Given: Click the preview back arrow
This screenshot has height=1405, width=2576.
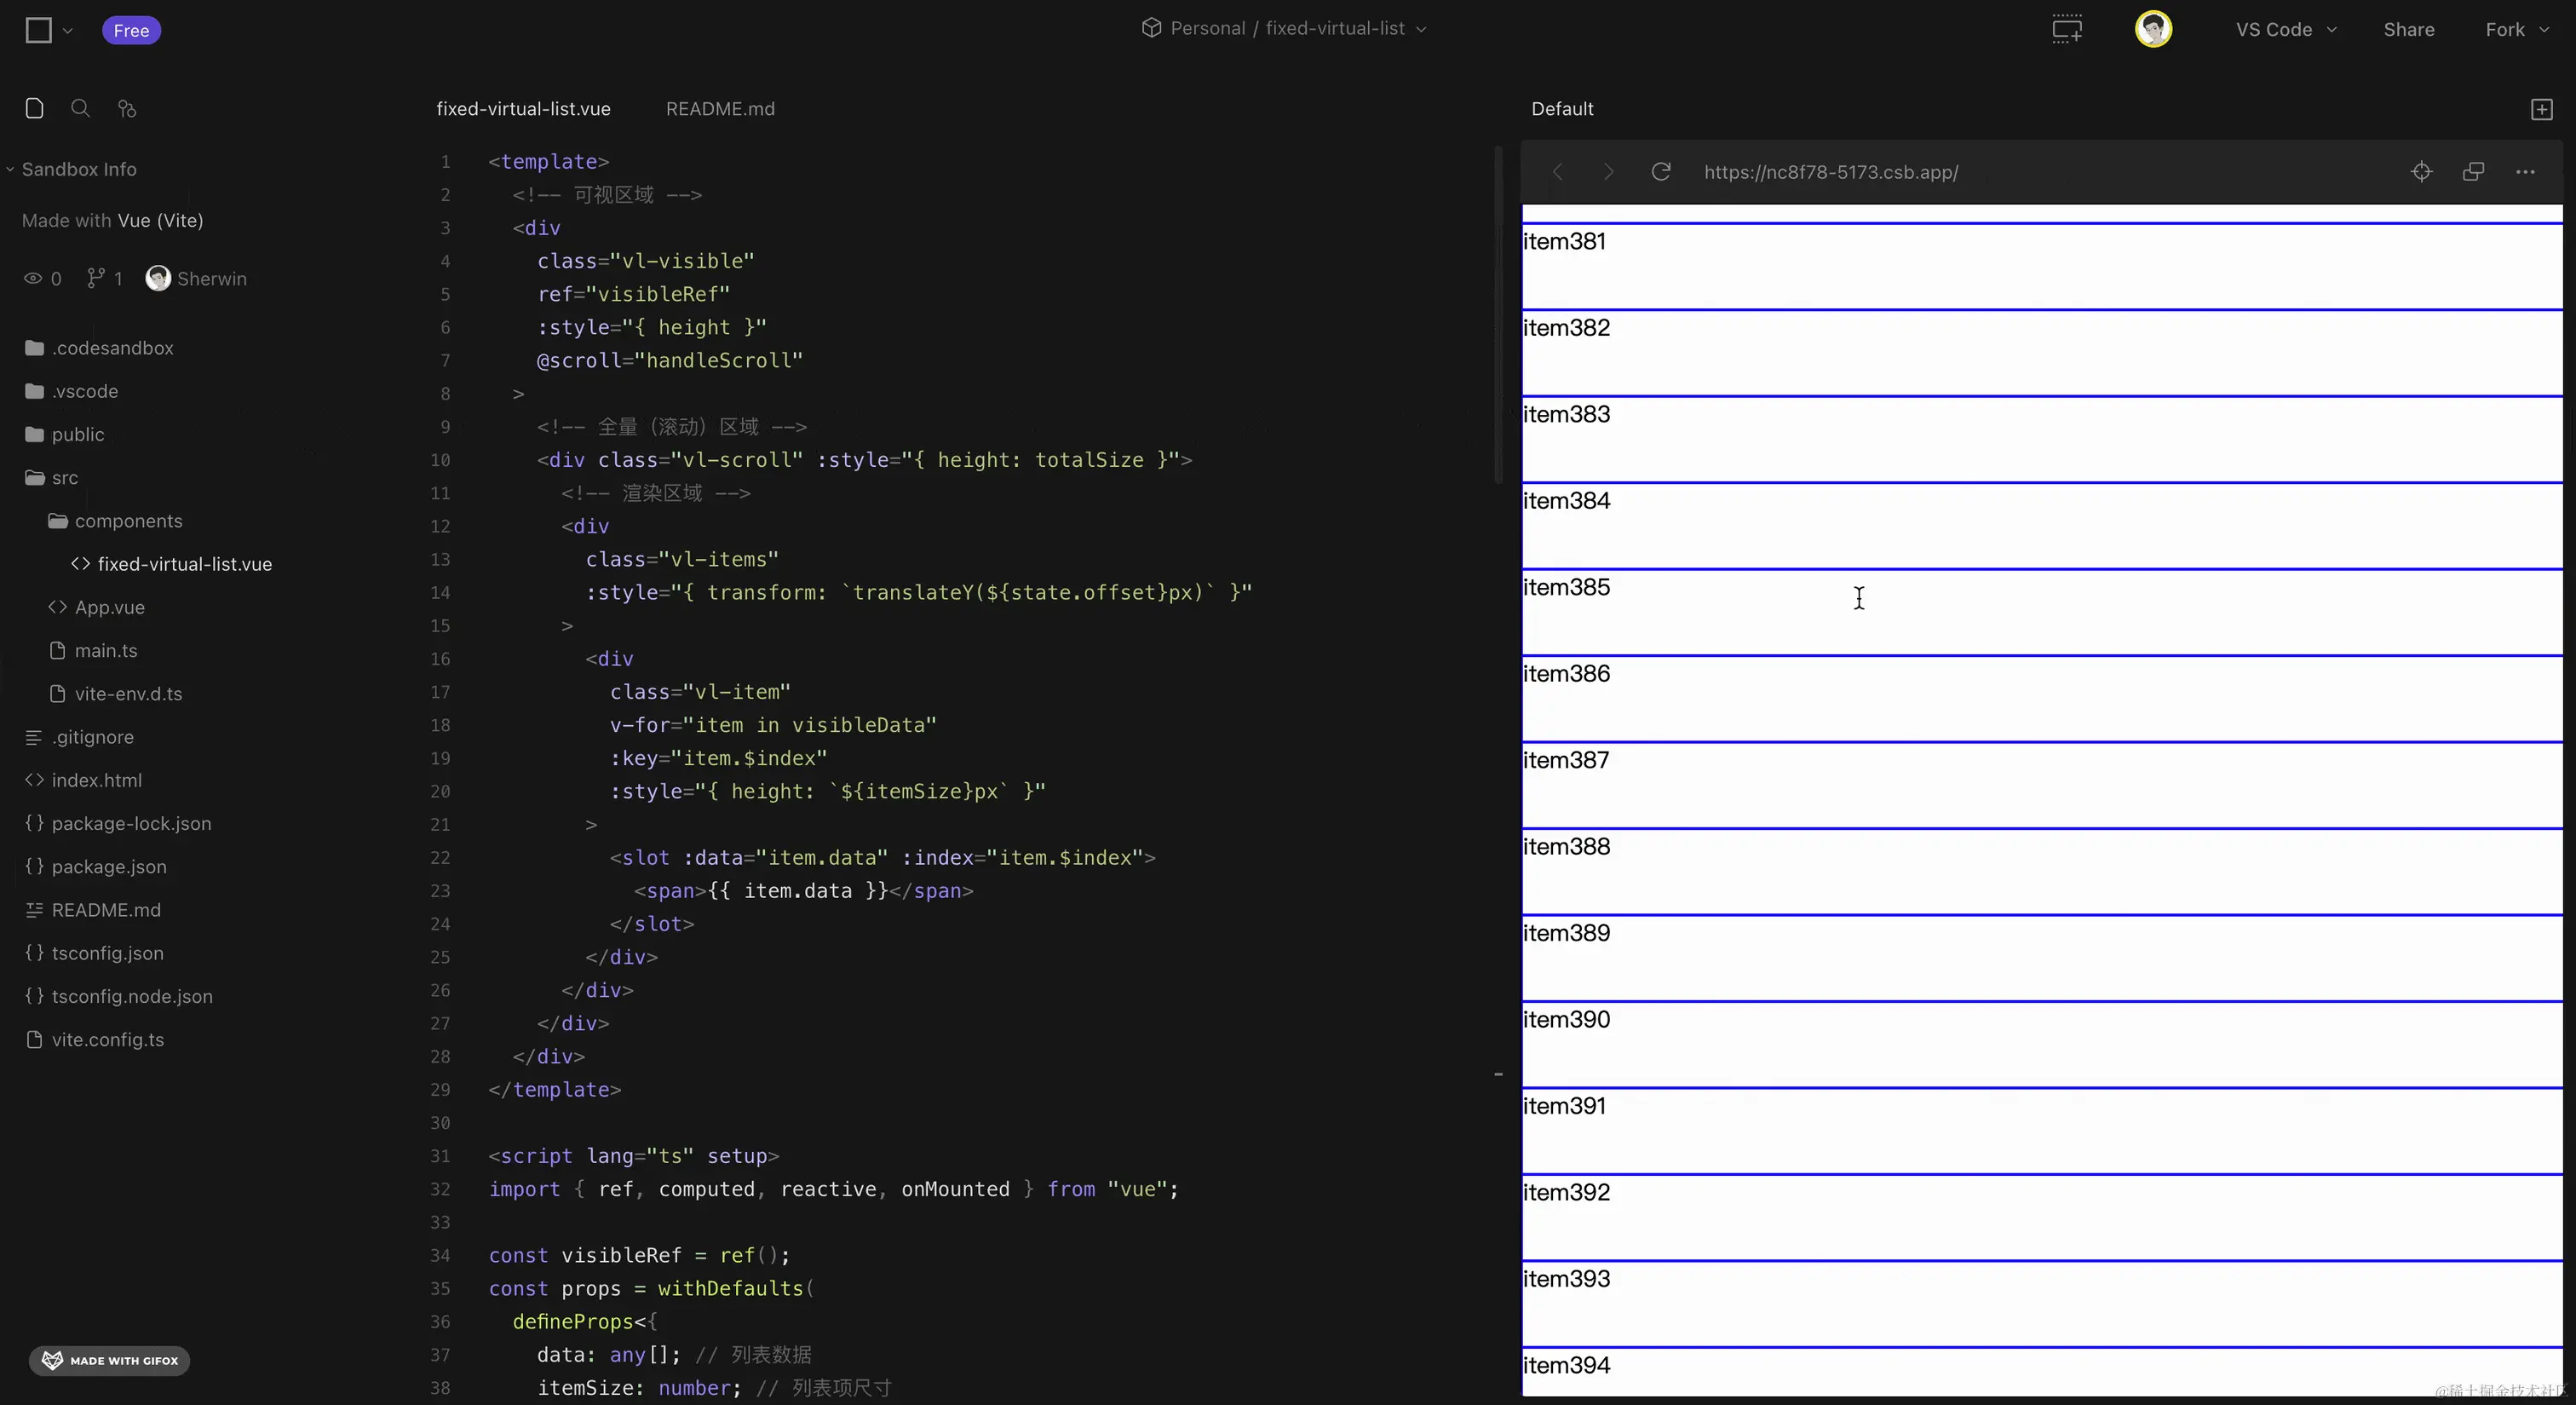Looking at the screenshot, I should pos(1557,172).
